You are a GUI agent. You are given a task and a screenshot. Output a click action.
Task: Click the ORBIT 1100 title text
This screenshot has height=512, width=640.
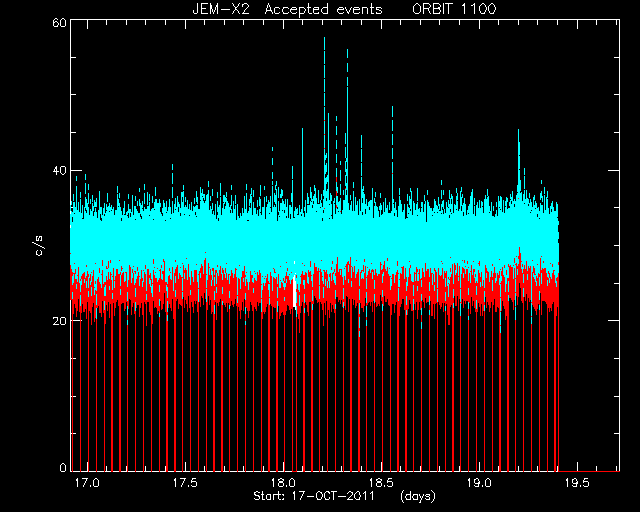(454, 9)
